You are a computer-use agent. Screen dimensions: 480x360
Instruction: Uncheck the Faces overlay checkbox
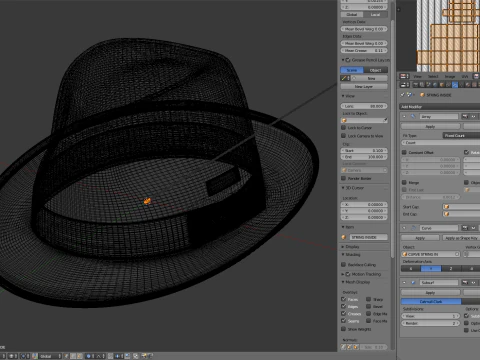(344, 299)
